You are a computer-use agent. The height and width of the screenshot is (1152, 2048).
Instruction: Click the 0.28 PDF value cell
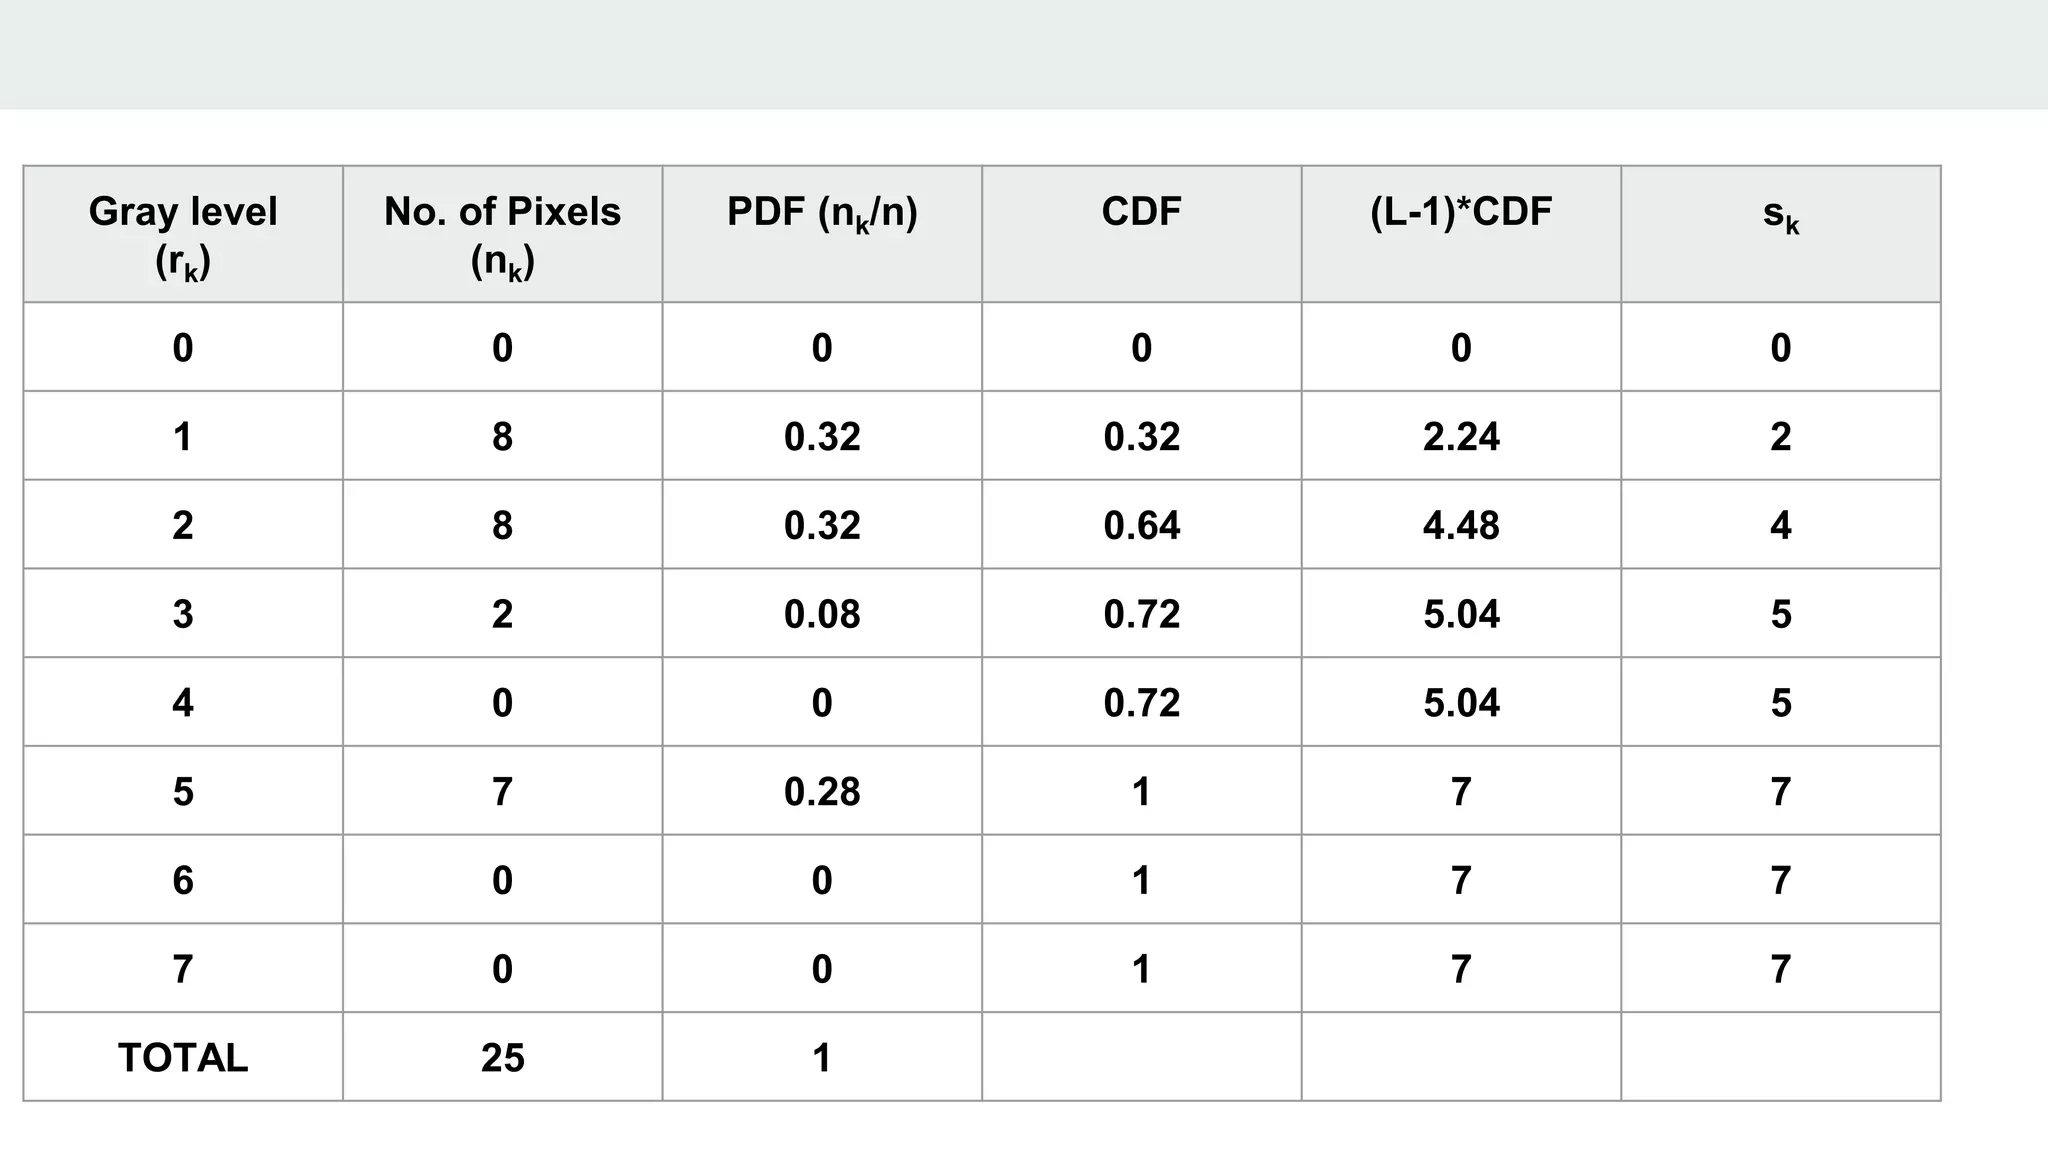click(x=822, y=791)
